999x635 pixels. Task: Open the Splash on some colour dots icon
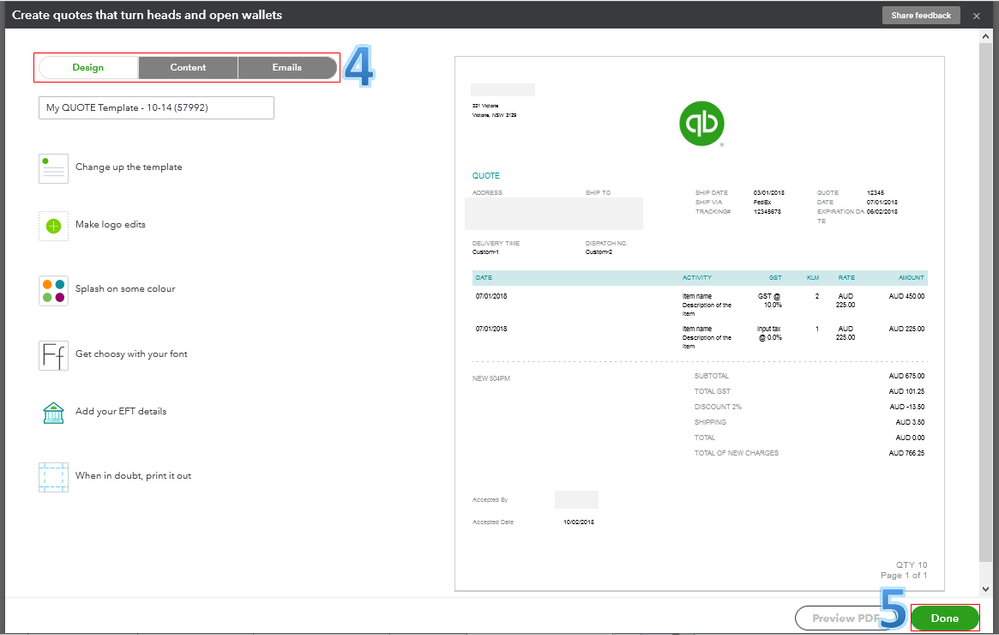pyautogui.click(x=54, y=291)
